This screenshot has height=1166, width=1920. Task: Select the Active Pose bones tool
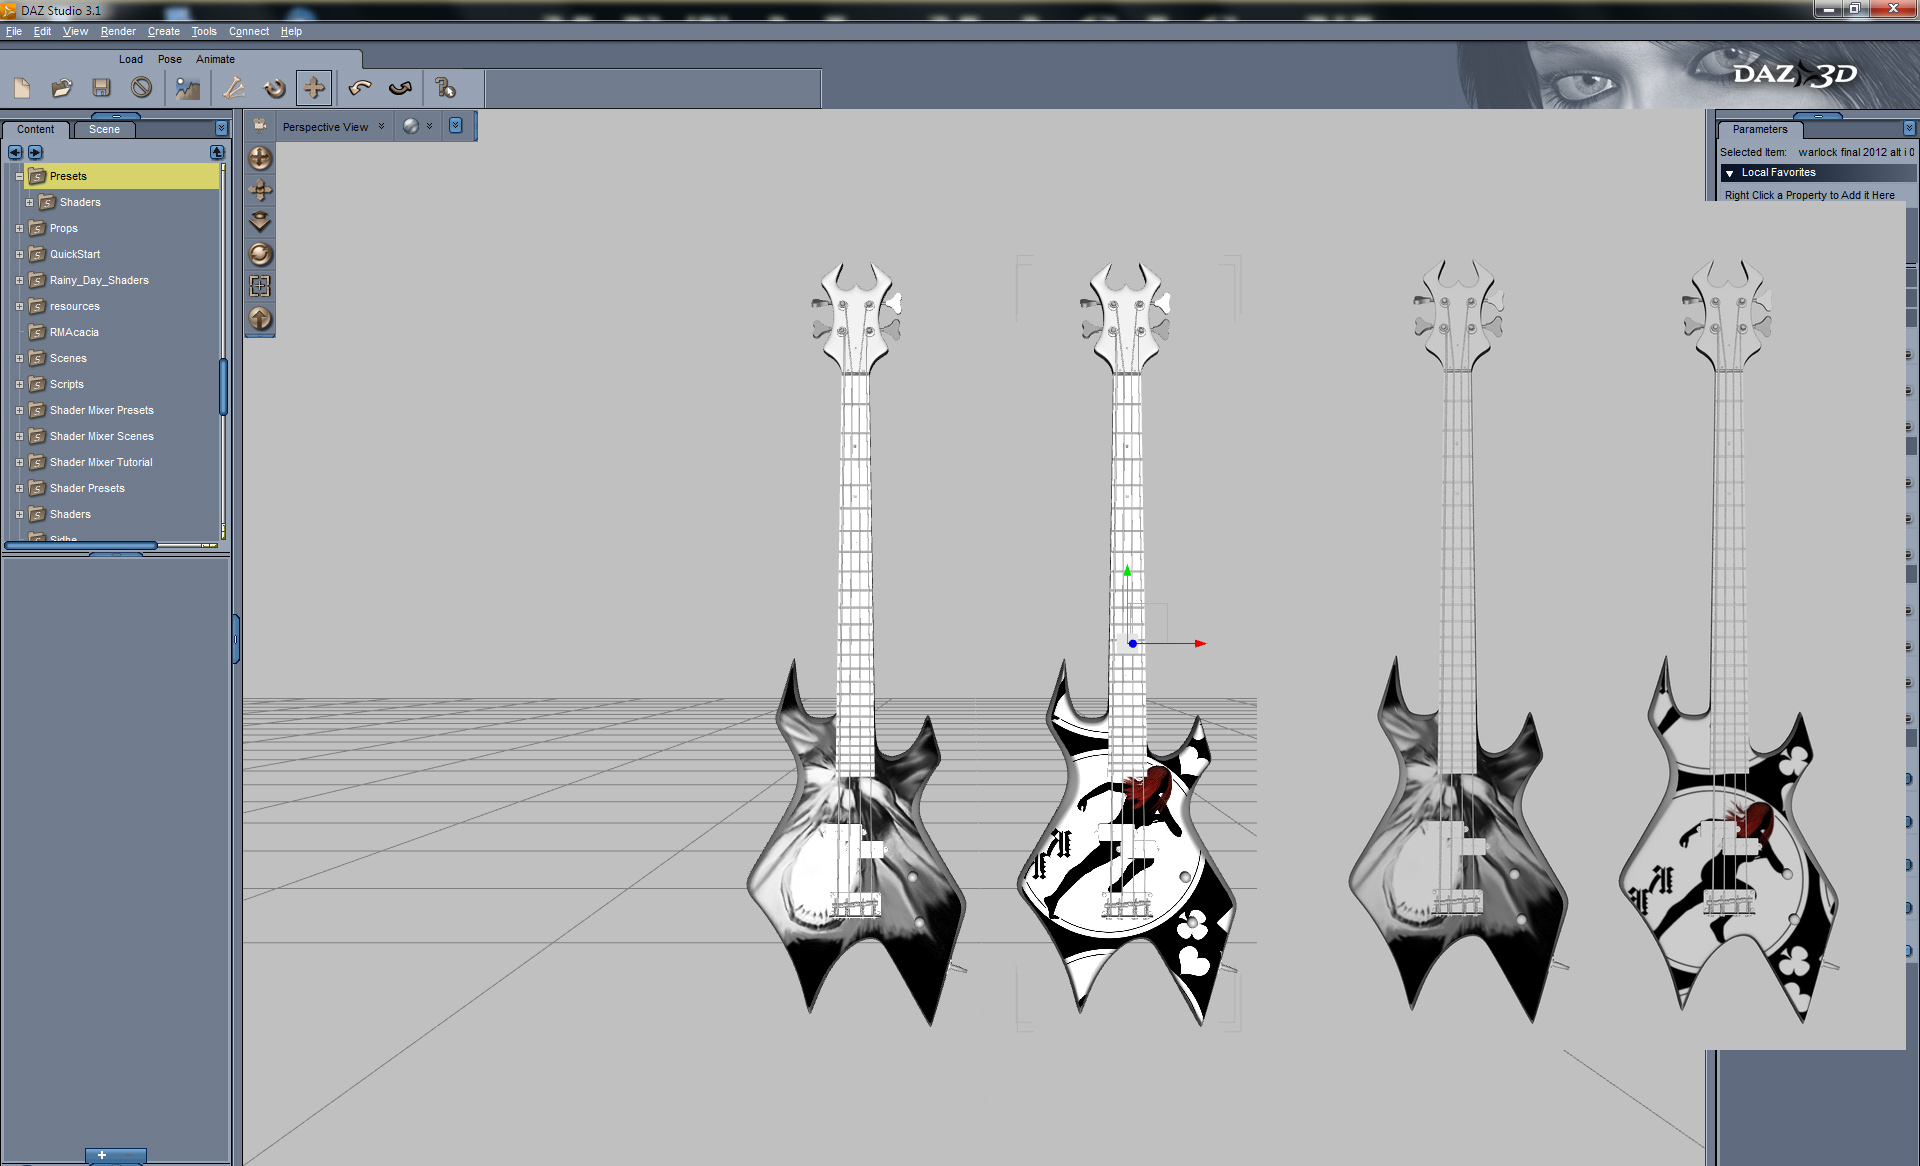click(234, 88)
